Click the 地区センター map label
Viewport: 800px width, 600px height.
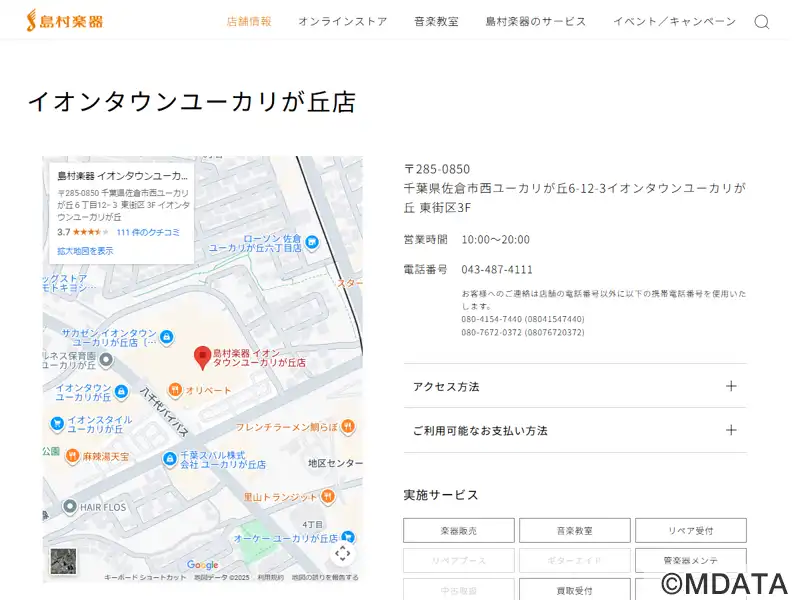335,463
